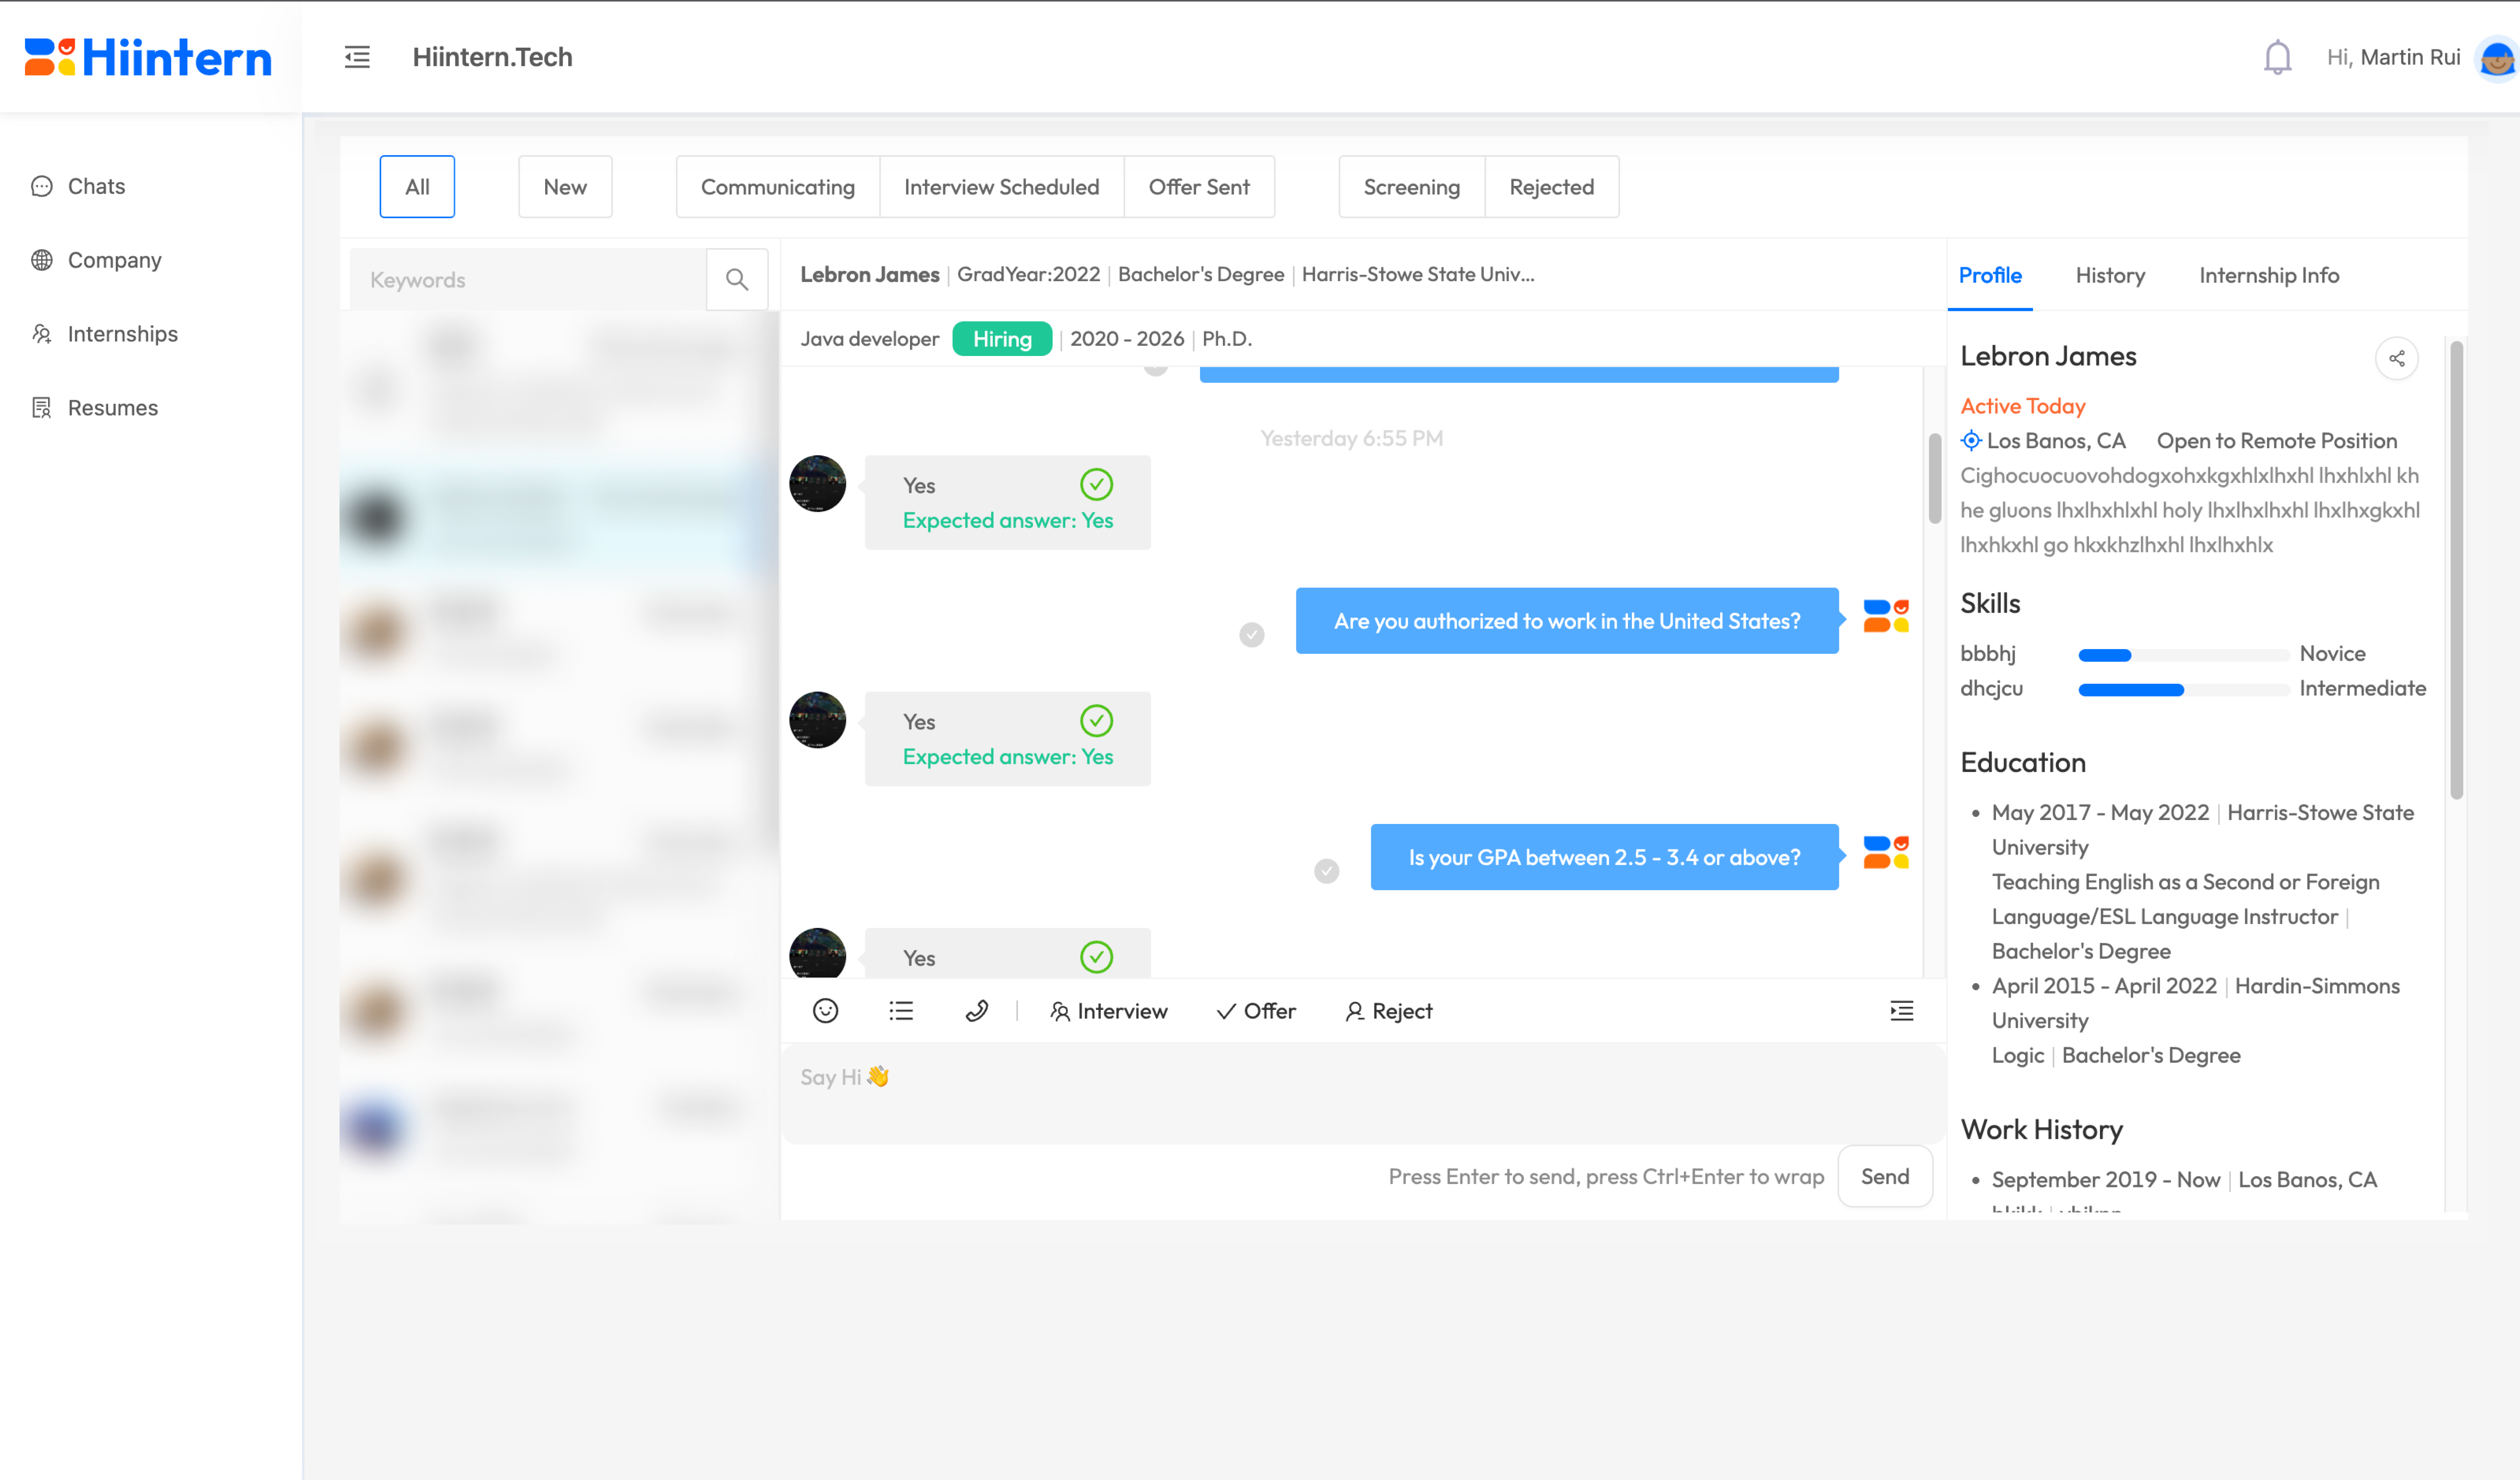
Task: Reject the candidate
Action: (x=1388, y=1011)
